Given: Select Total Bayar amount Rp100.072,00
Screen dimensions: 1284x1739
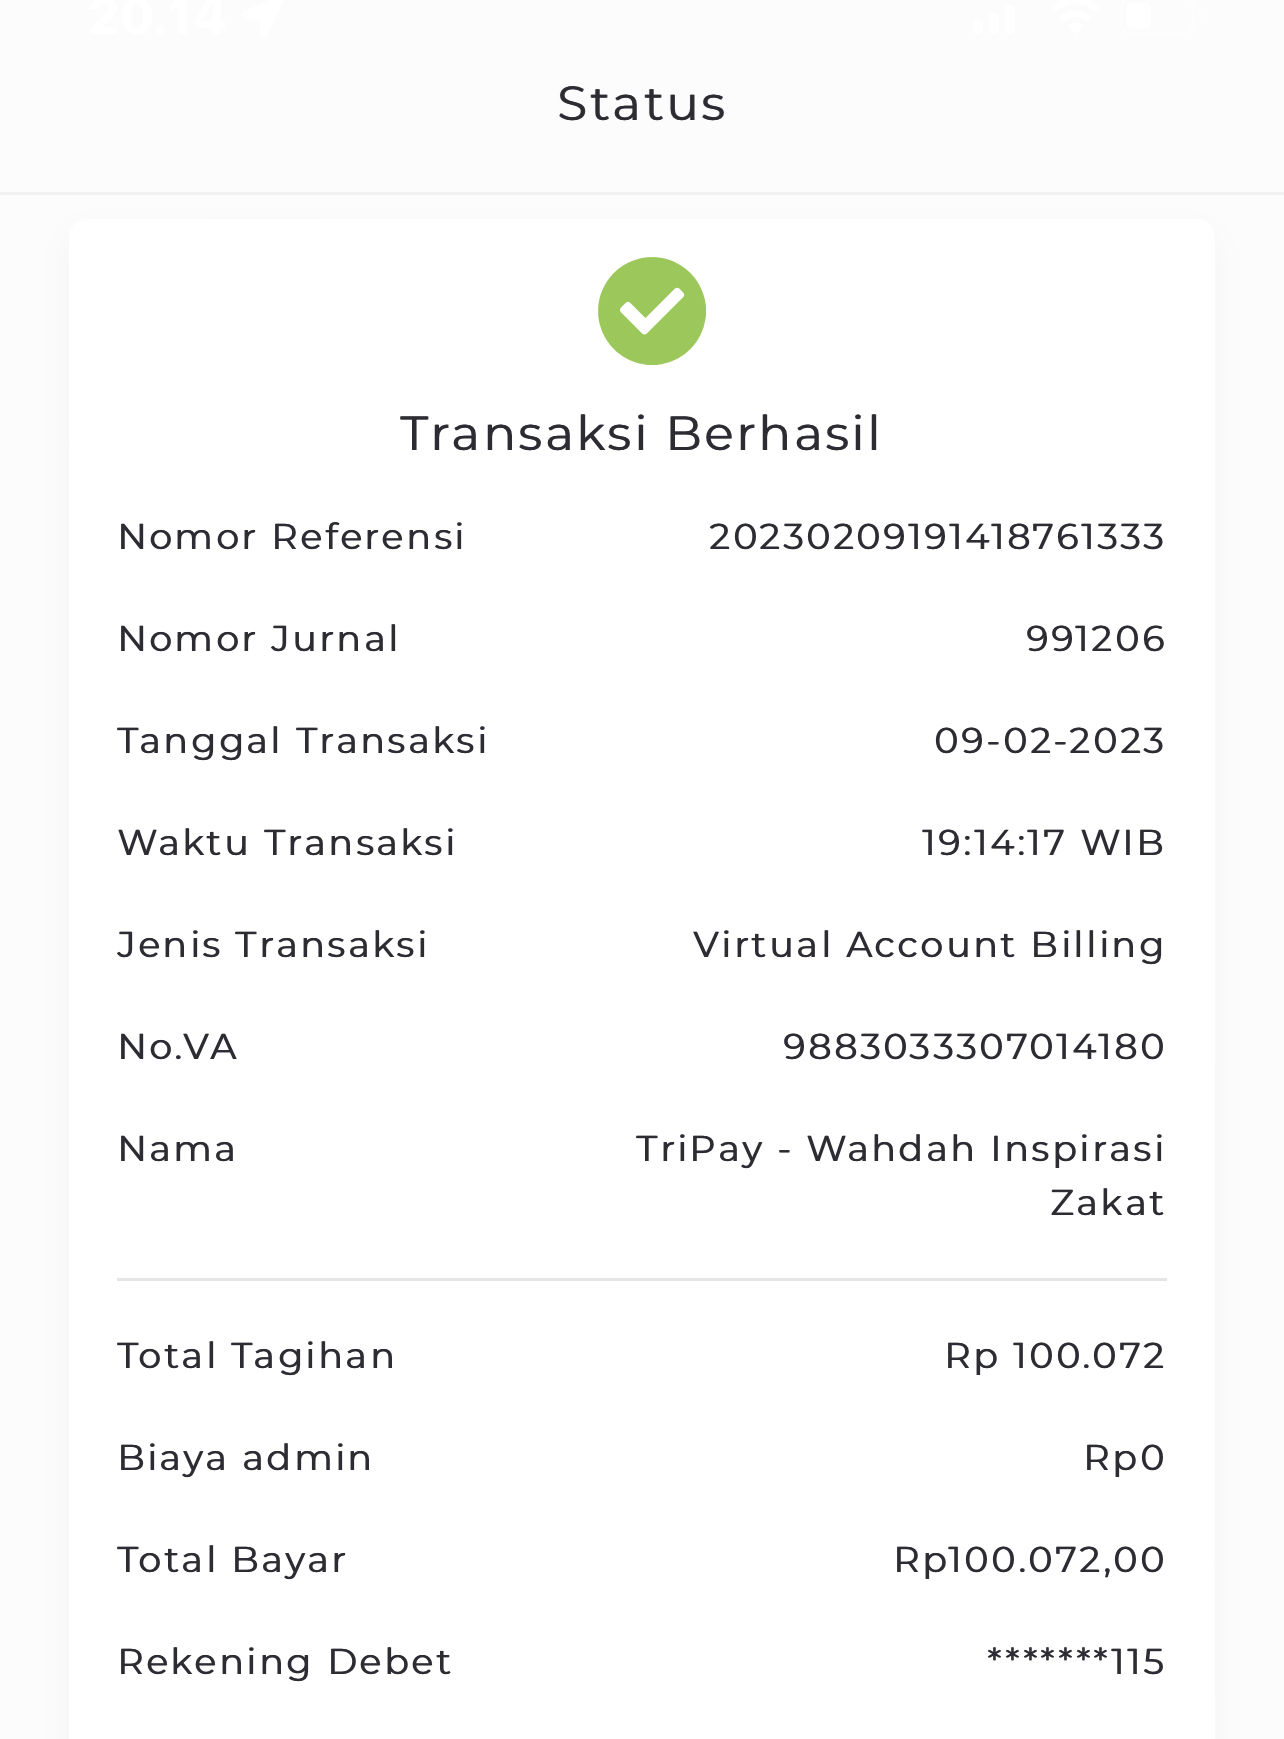Looking at the screenshot, I should 1030,1560.
